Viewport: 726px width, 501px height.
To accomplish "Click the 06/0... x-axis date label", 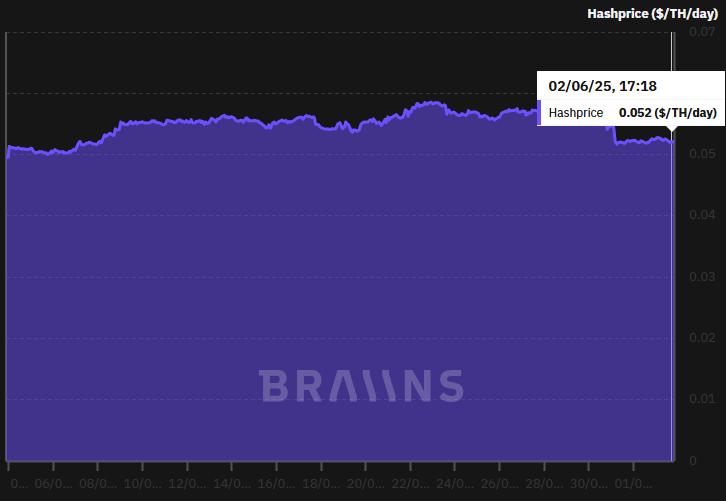I will (x=54, y=483).
